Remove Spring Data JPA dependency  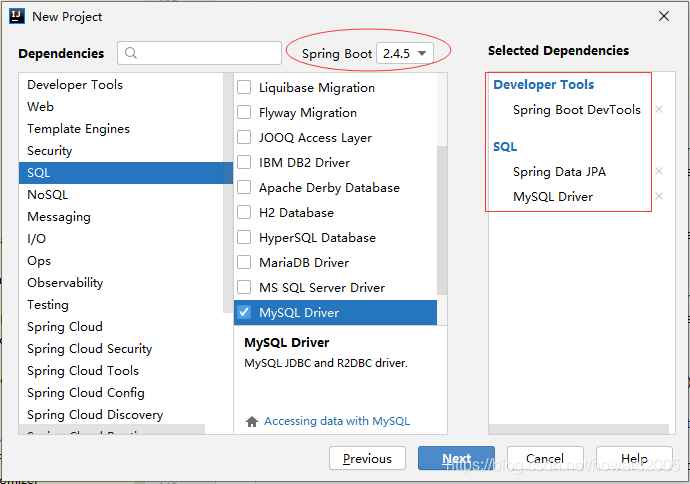coord(659,171)
